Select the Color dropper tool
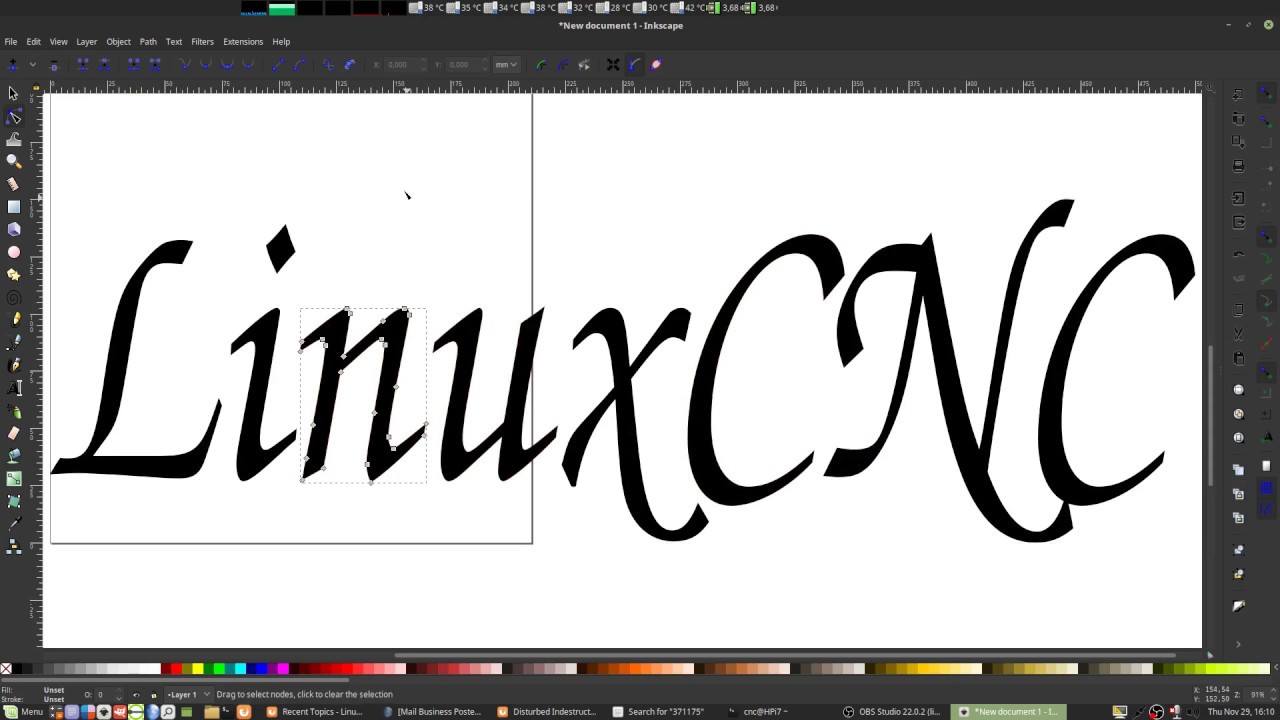1280x720 pixels. 13,524
